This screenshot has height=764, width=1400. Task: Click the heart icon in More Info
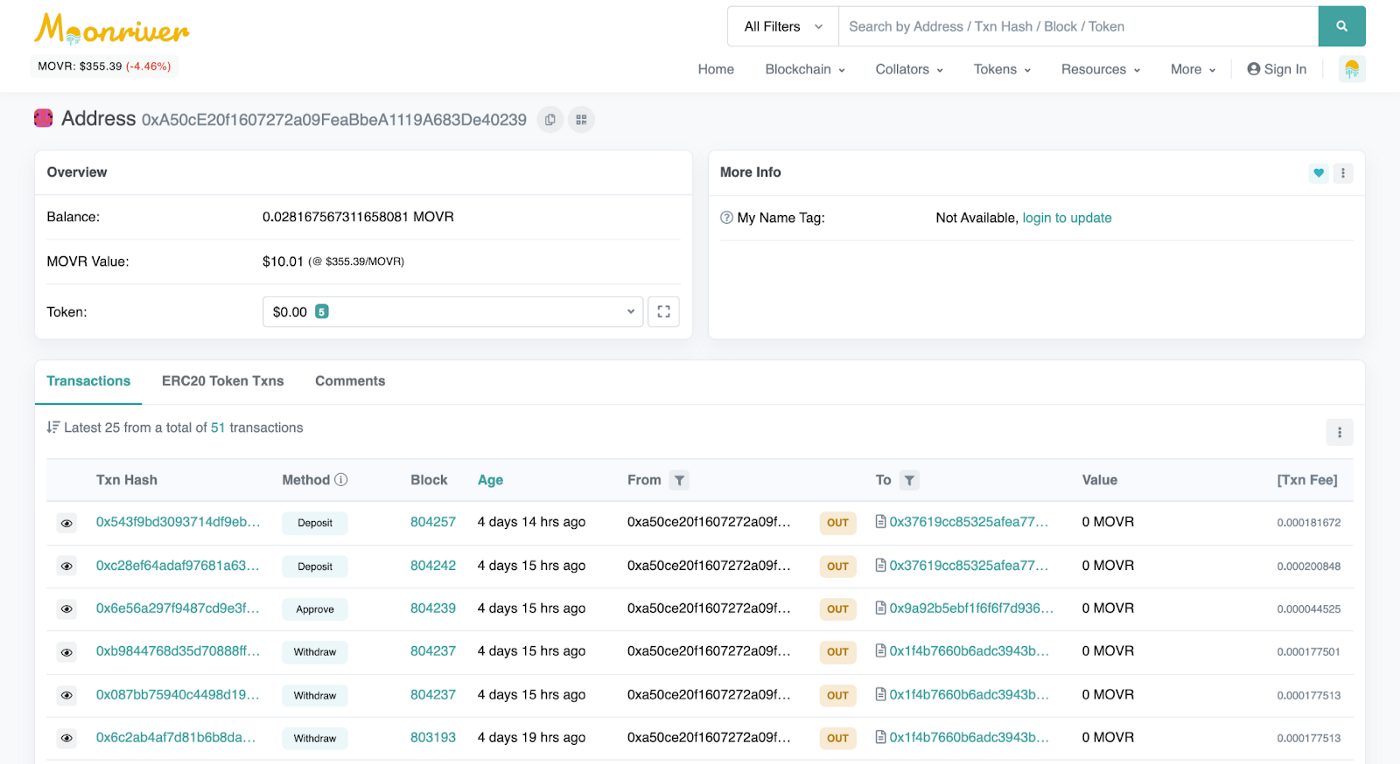pyautogui.click(x=1318, y=173)
